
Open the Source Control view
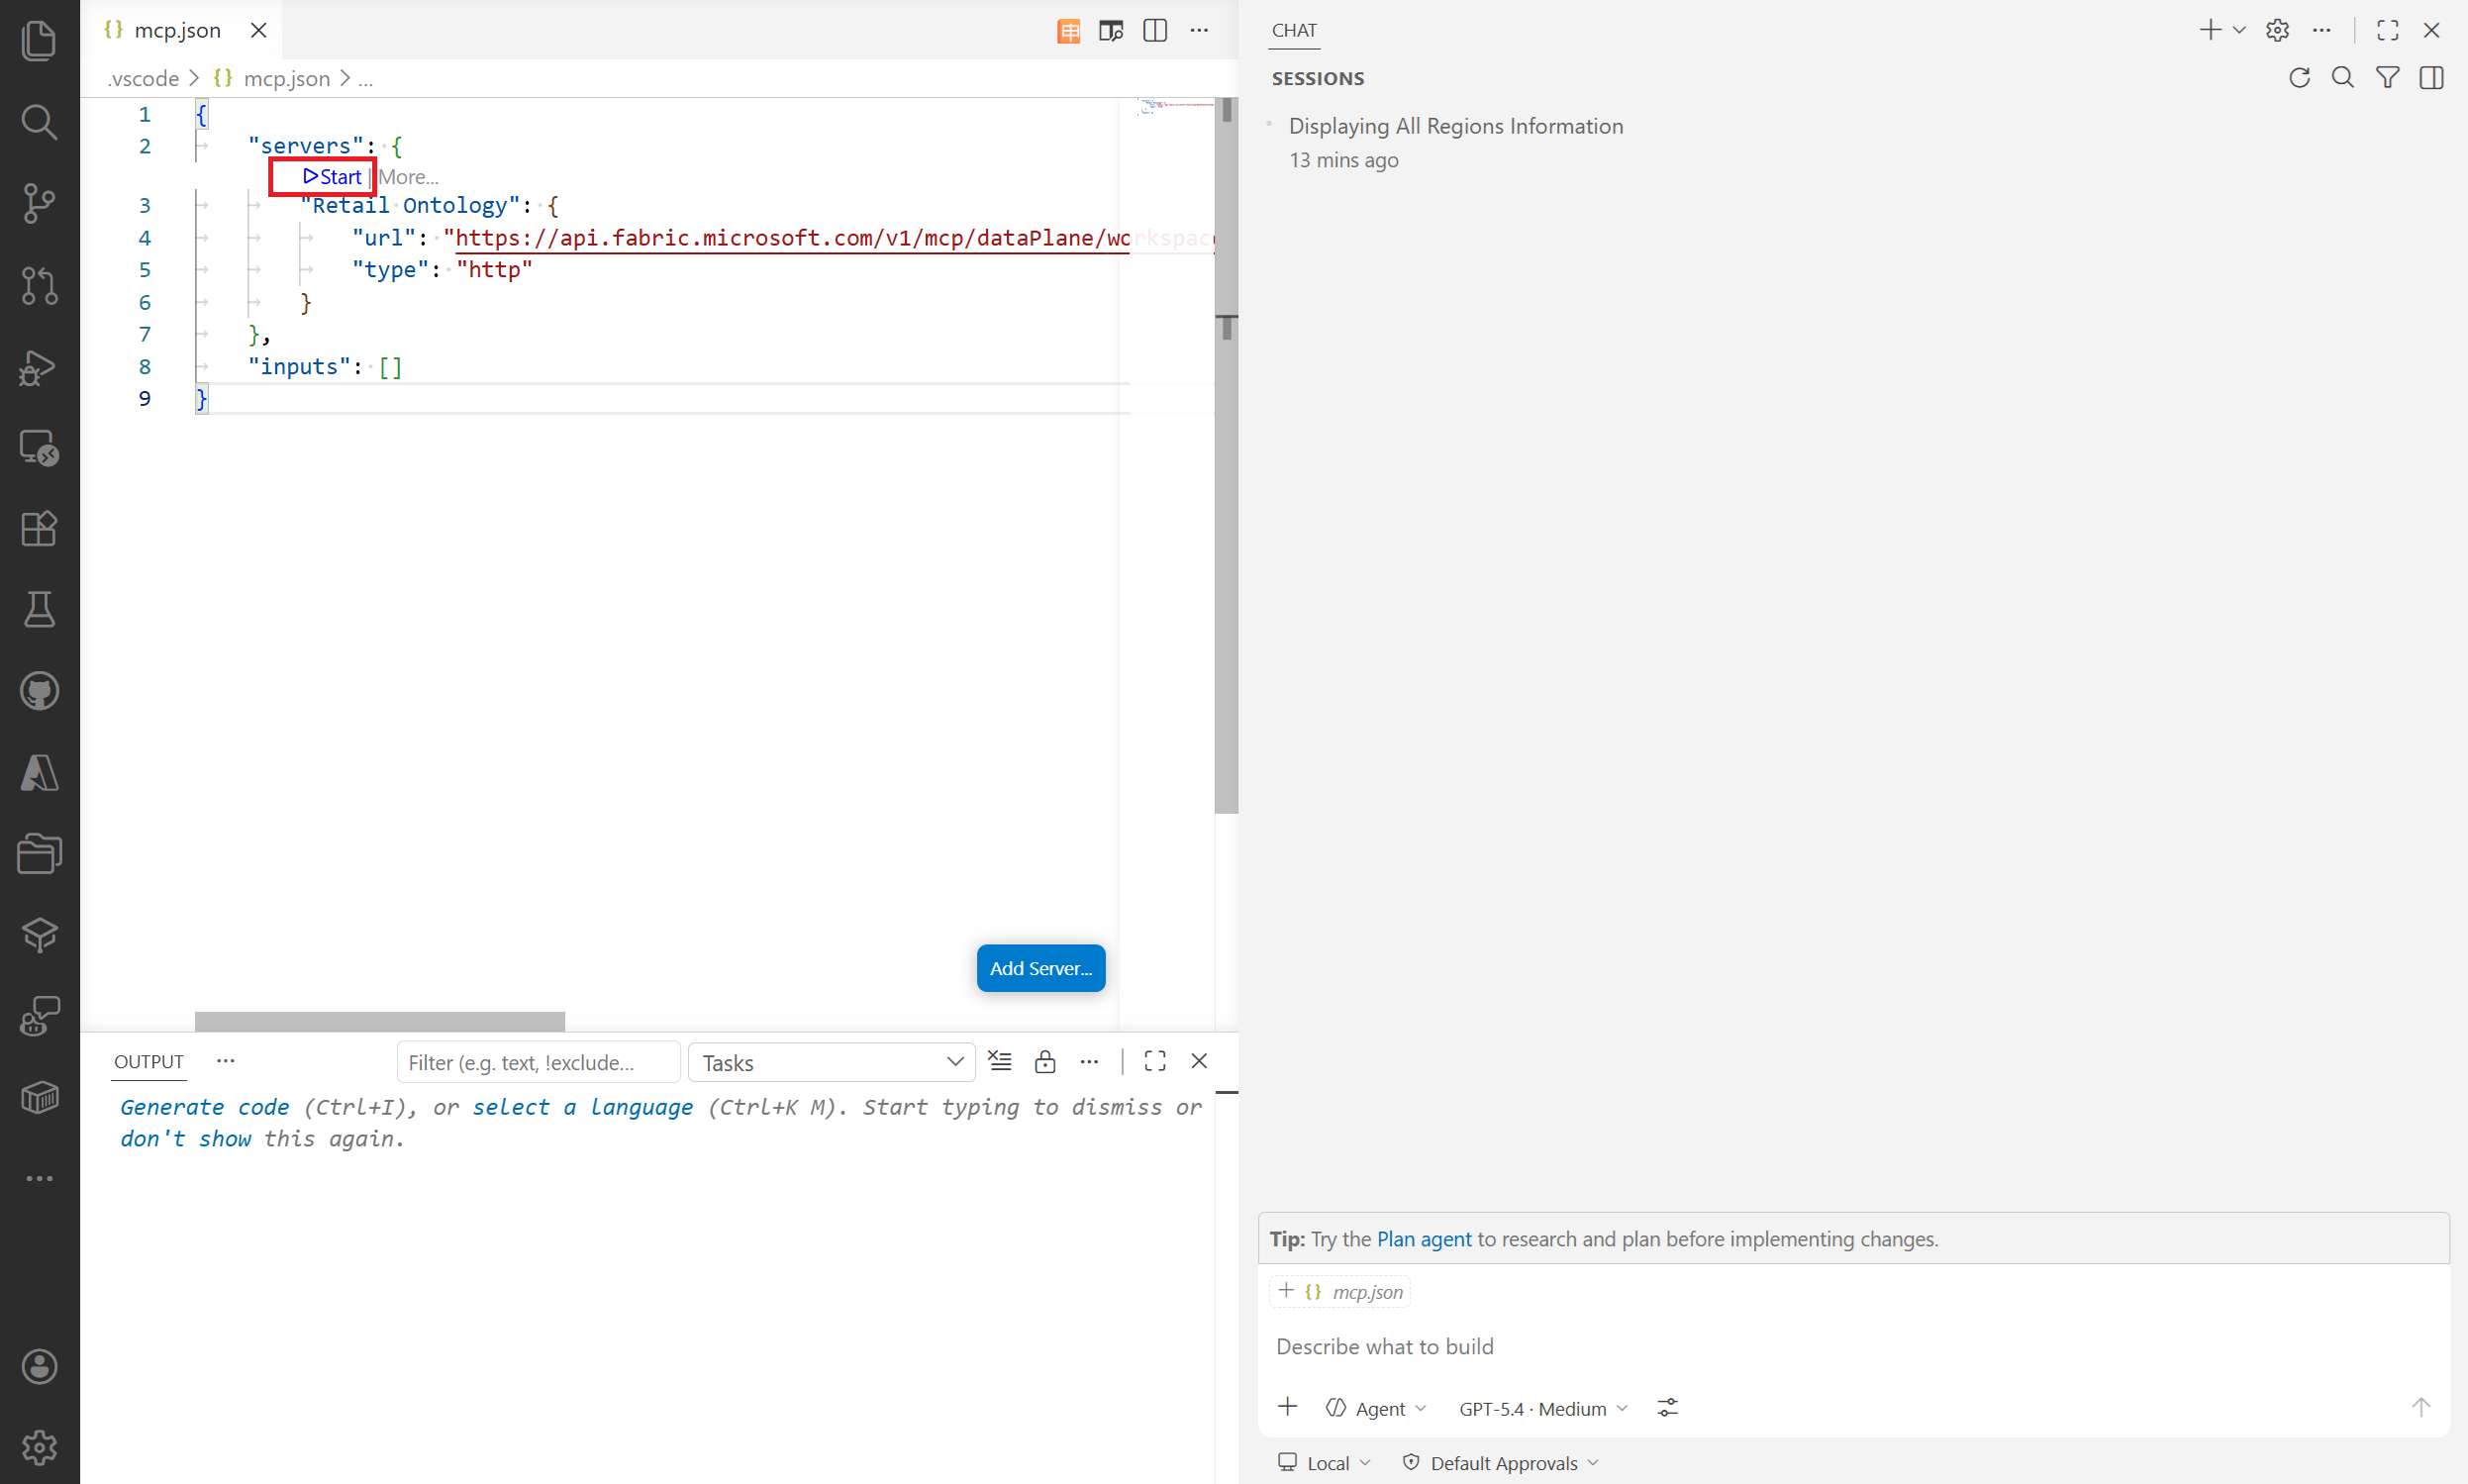point(39,203)
